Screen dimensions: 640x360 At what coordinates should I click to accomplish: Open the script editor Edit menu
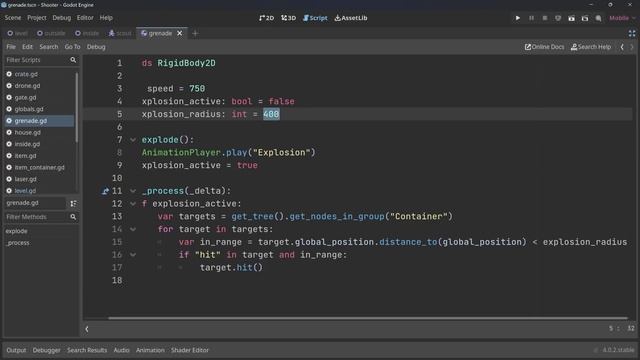coord(27,47)
